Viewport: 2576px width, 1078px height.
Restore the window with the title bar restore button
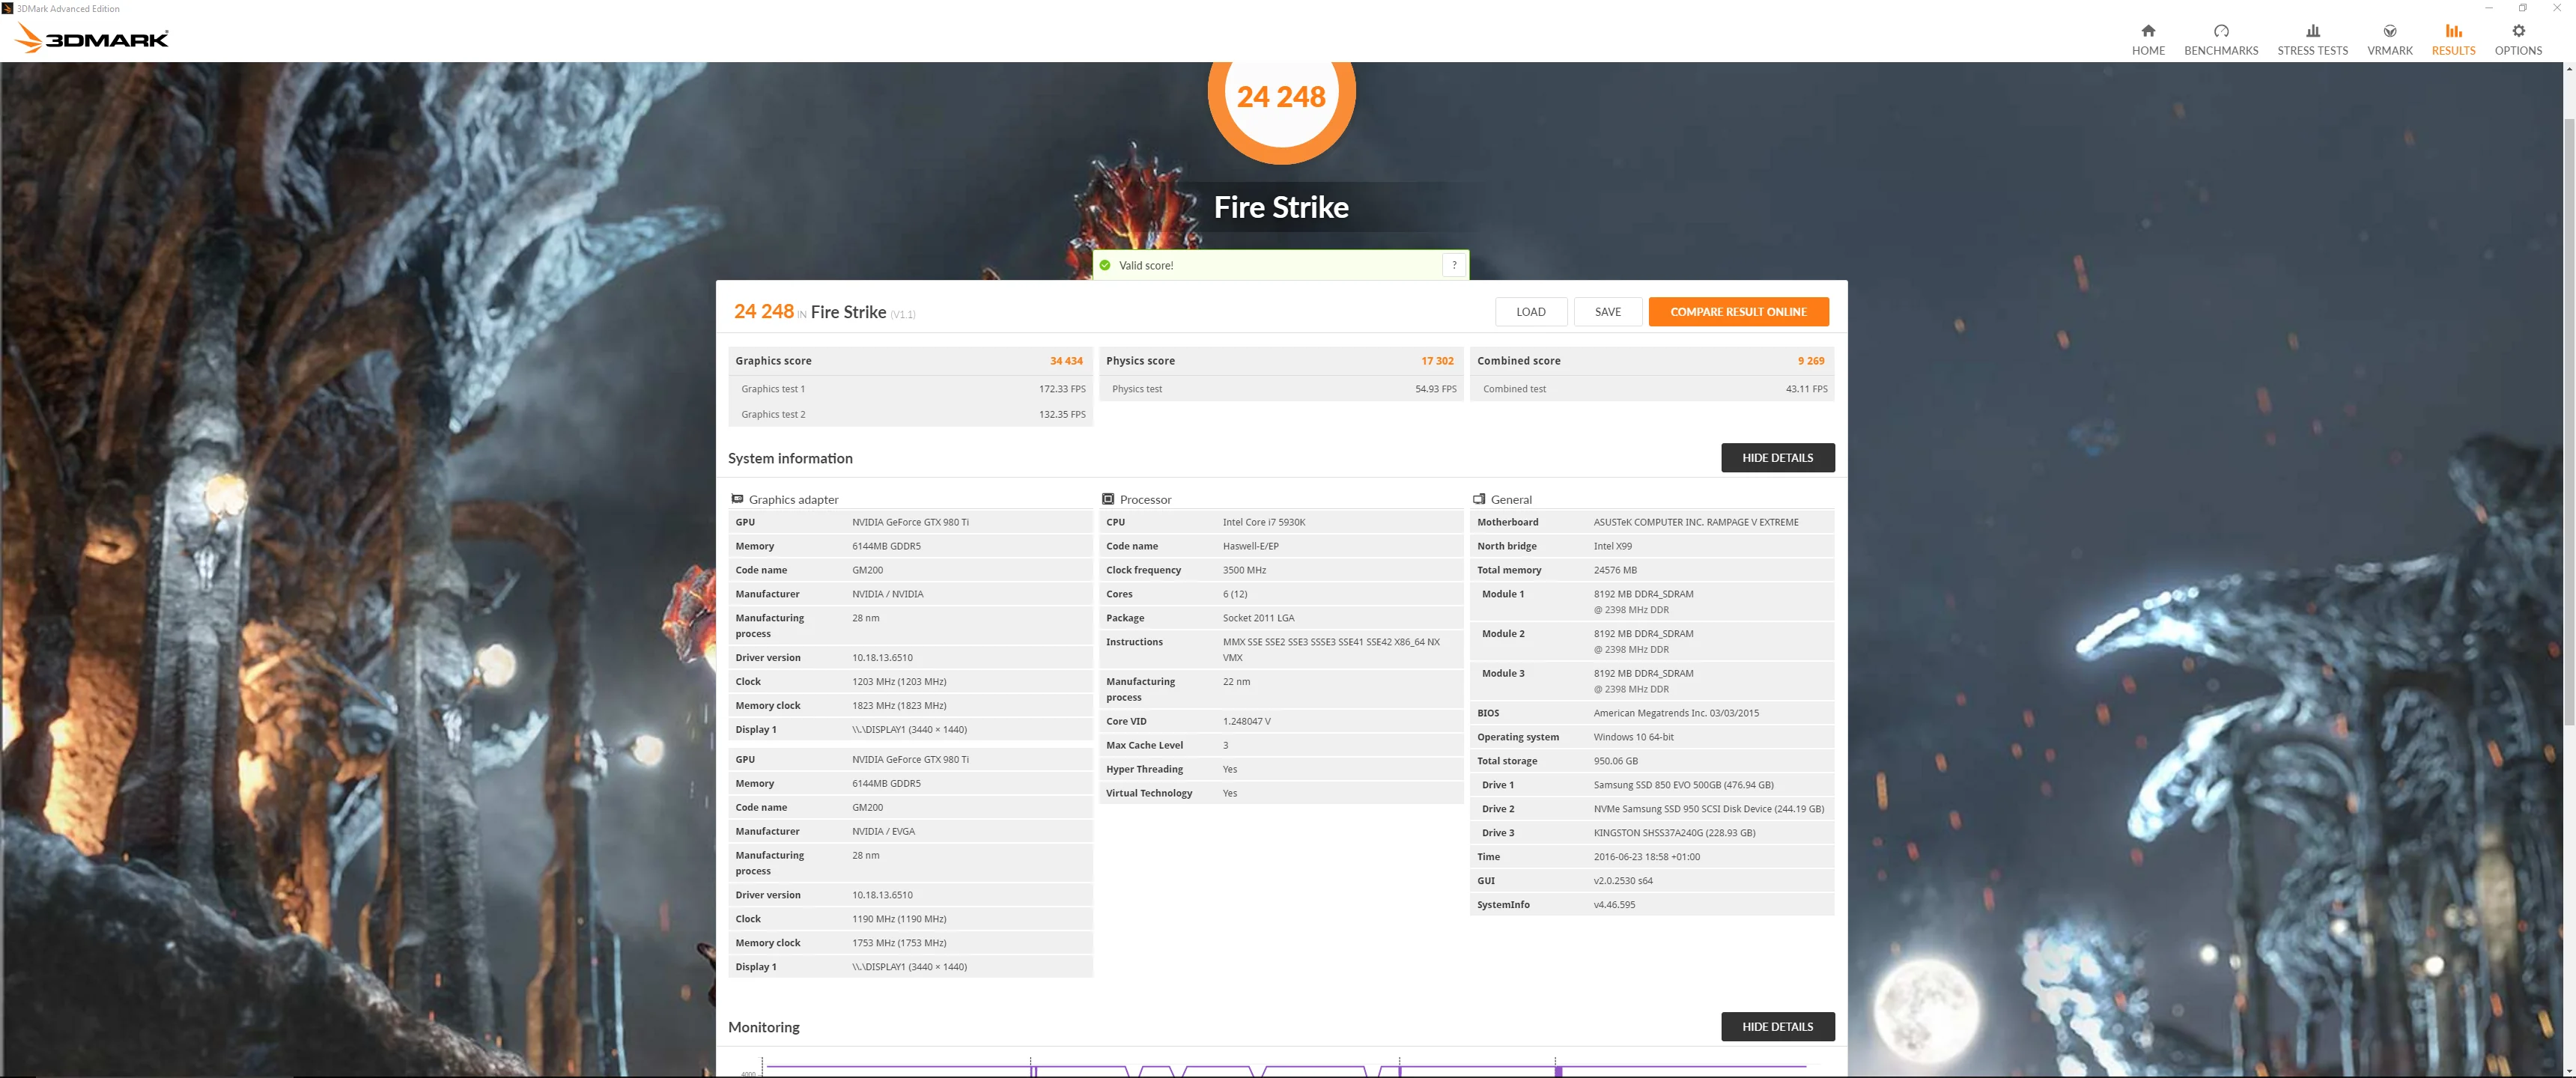tap(2522, 8)
